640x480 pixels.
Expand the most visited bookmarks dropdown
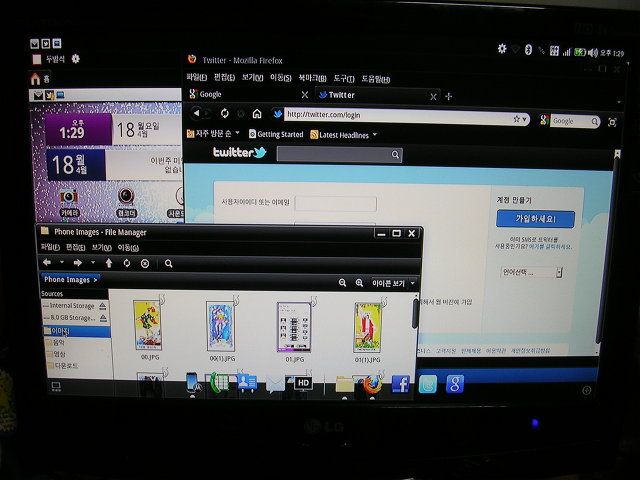pos(238,133)
